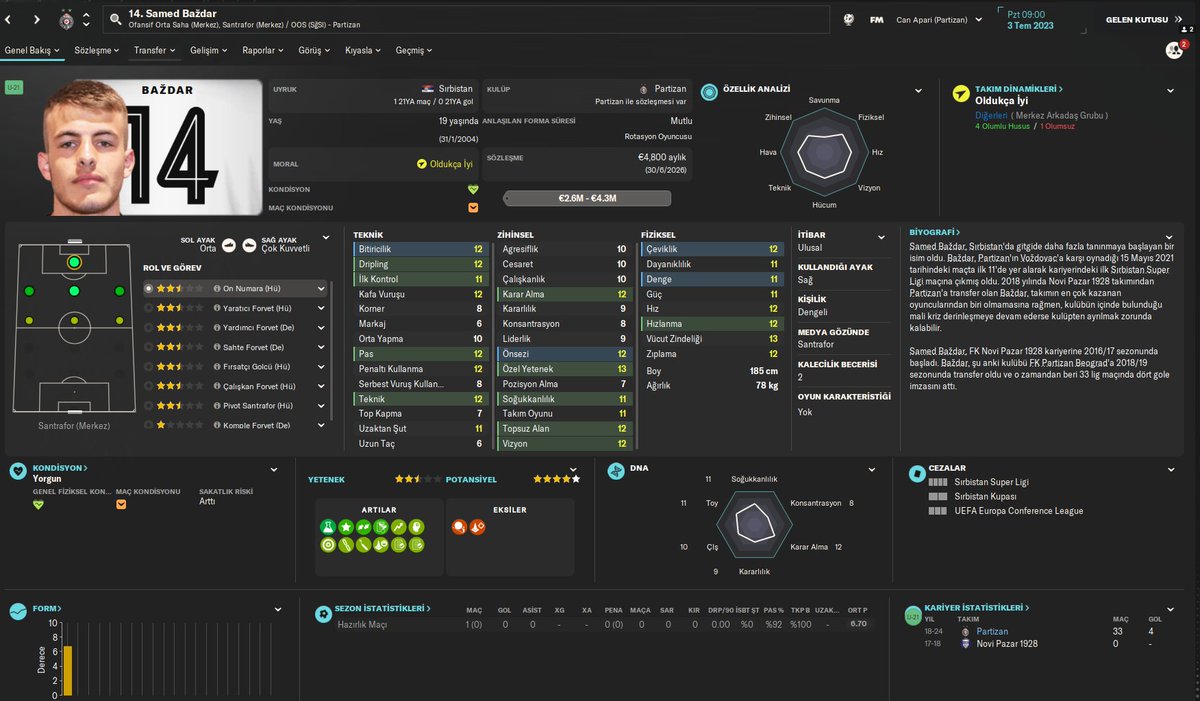Click the green target icon in Artılar
The width and height of the screenshot is (1200, 701).
327,545
